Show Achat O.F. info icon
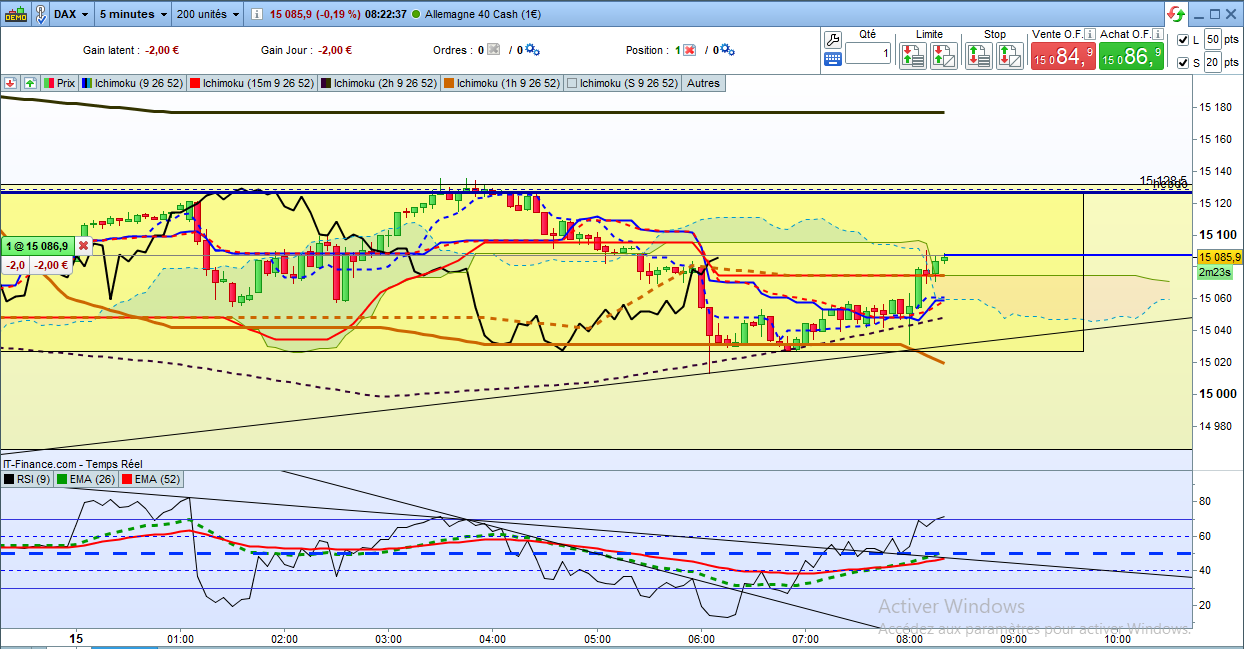1244x649 pixels. coord(1157,34)
